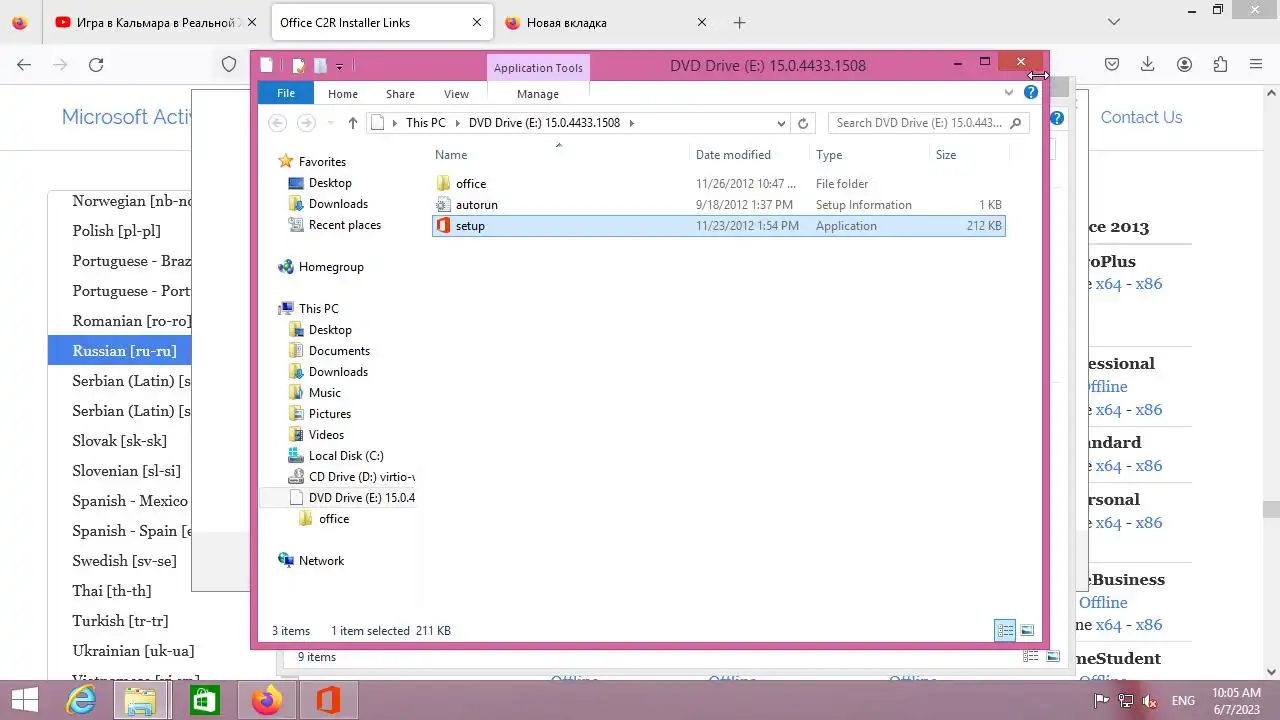Select the autorun setup information file
The width and height of the screenshot is (1280, 720).
pos(718,205)
